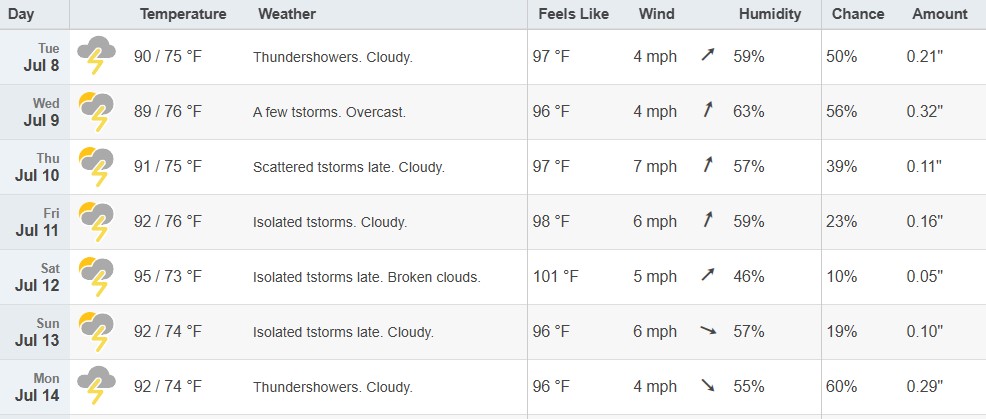Click the wind direction arrow for Jul 12

(x=708, y=276)
